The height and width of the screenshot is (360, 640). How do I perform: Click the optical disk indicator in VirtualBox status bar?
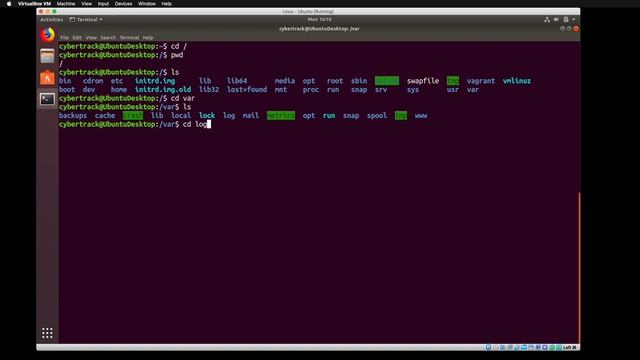(496, 347)
